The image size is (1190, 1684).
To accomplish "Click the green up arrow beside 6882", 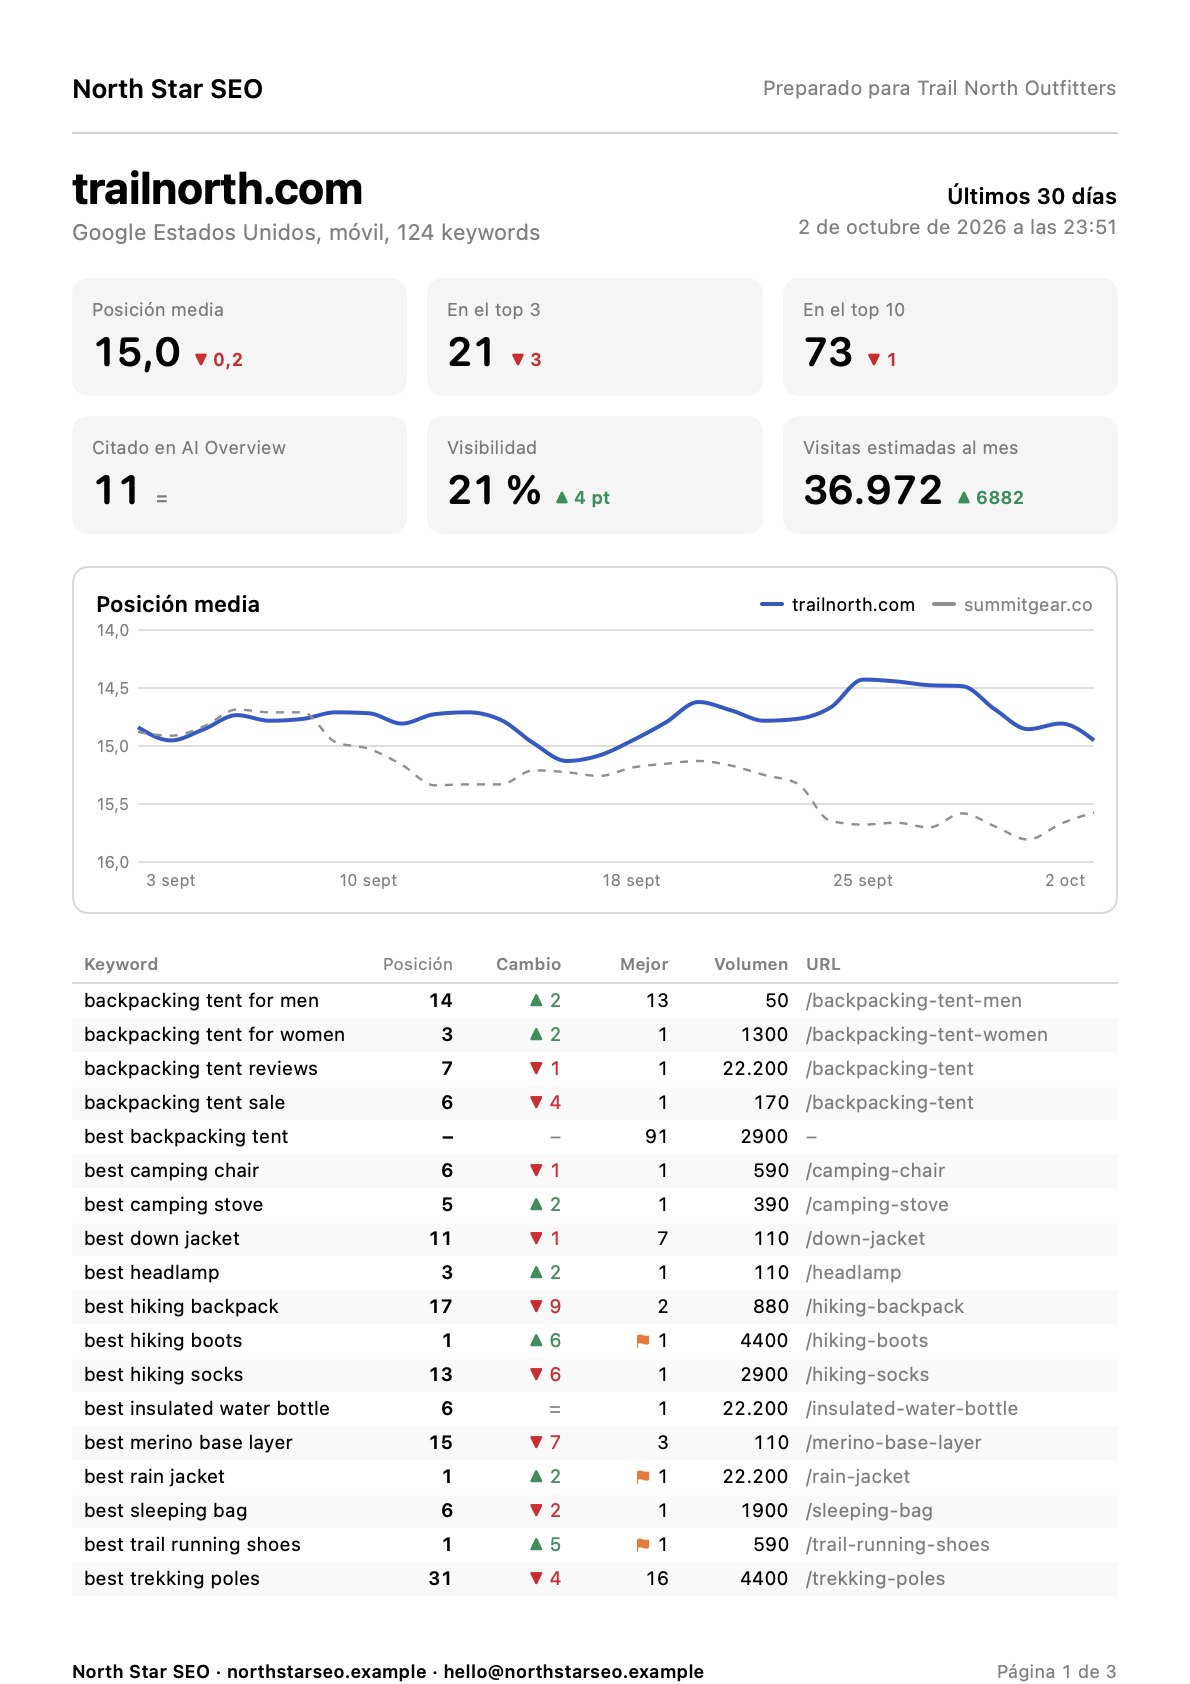I will [x=964, y=497].
